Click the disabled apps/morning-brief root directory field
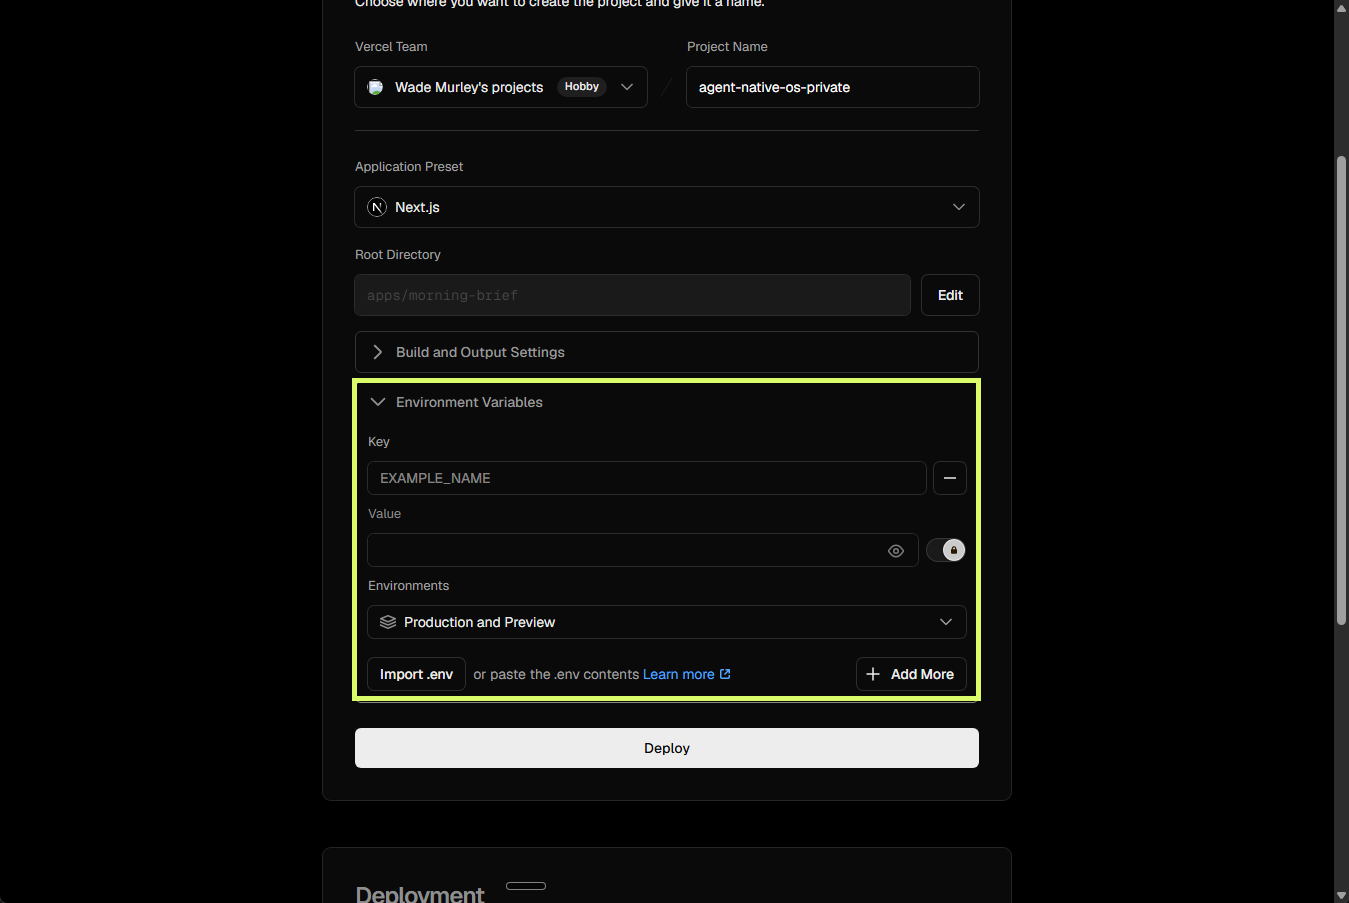The width and height of the screenshot is (1349, 903). click(633, 295)
